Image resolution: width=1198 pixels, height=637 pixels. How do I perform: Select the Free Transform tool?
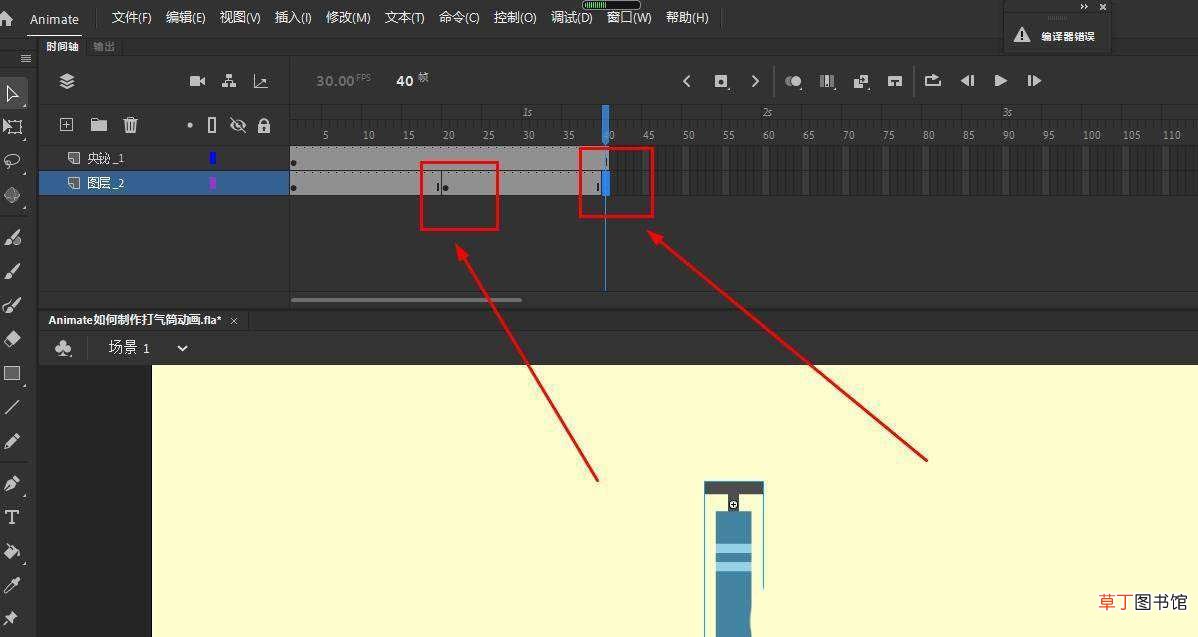click(13, 127)
